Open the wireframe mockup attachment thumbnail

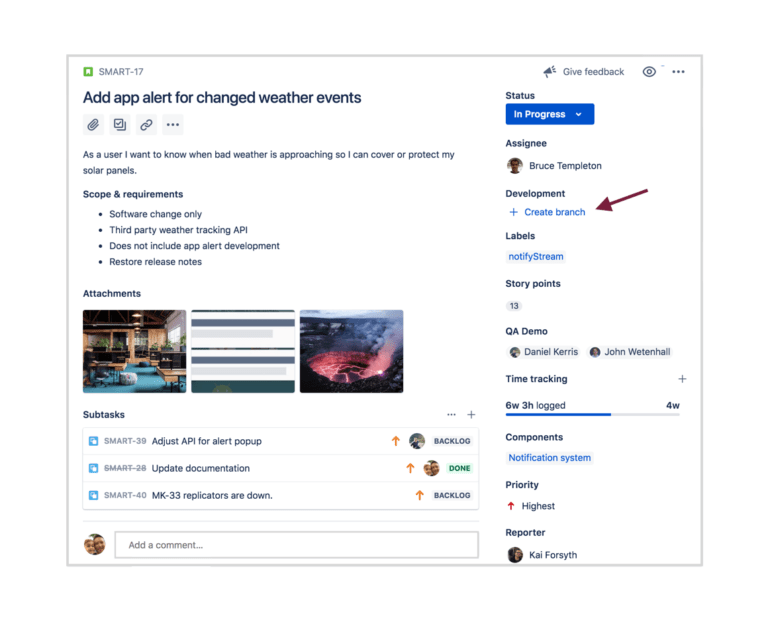(243, 351)
